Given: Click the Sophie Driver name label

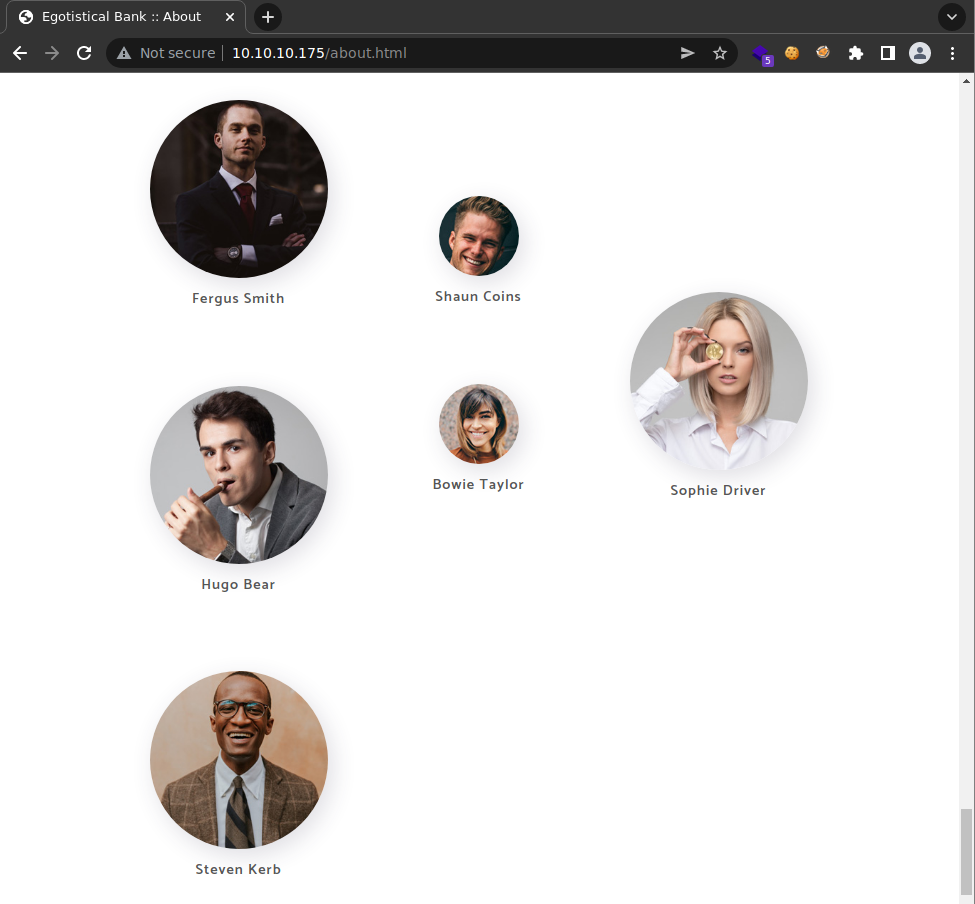Looking at the screenshot, I should pos(718,491).
